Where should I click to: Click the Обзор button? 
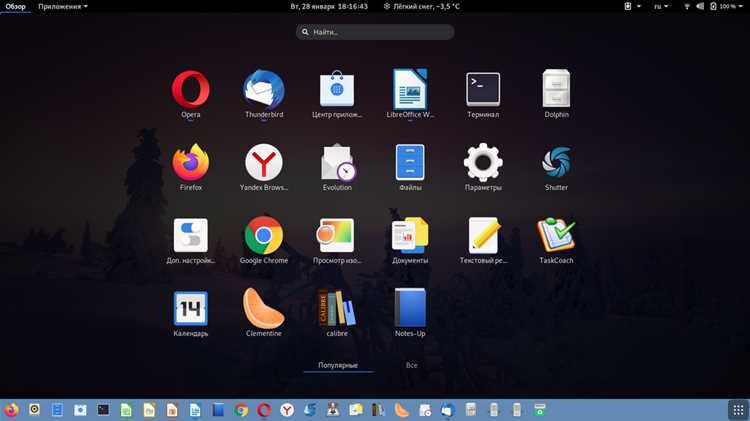pyautogui.click(x=15, y=6)
